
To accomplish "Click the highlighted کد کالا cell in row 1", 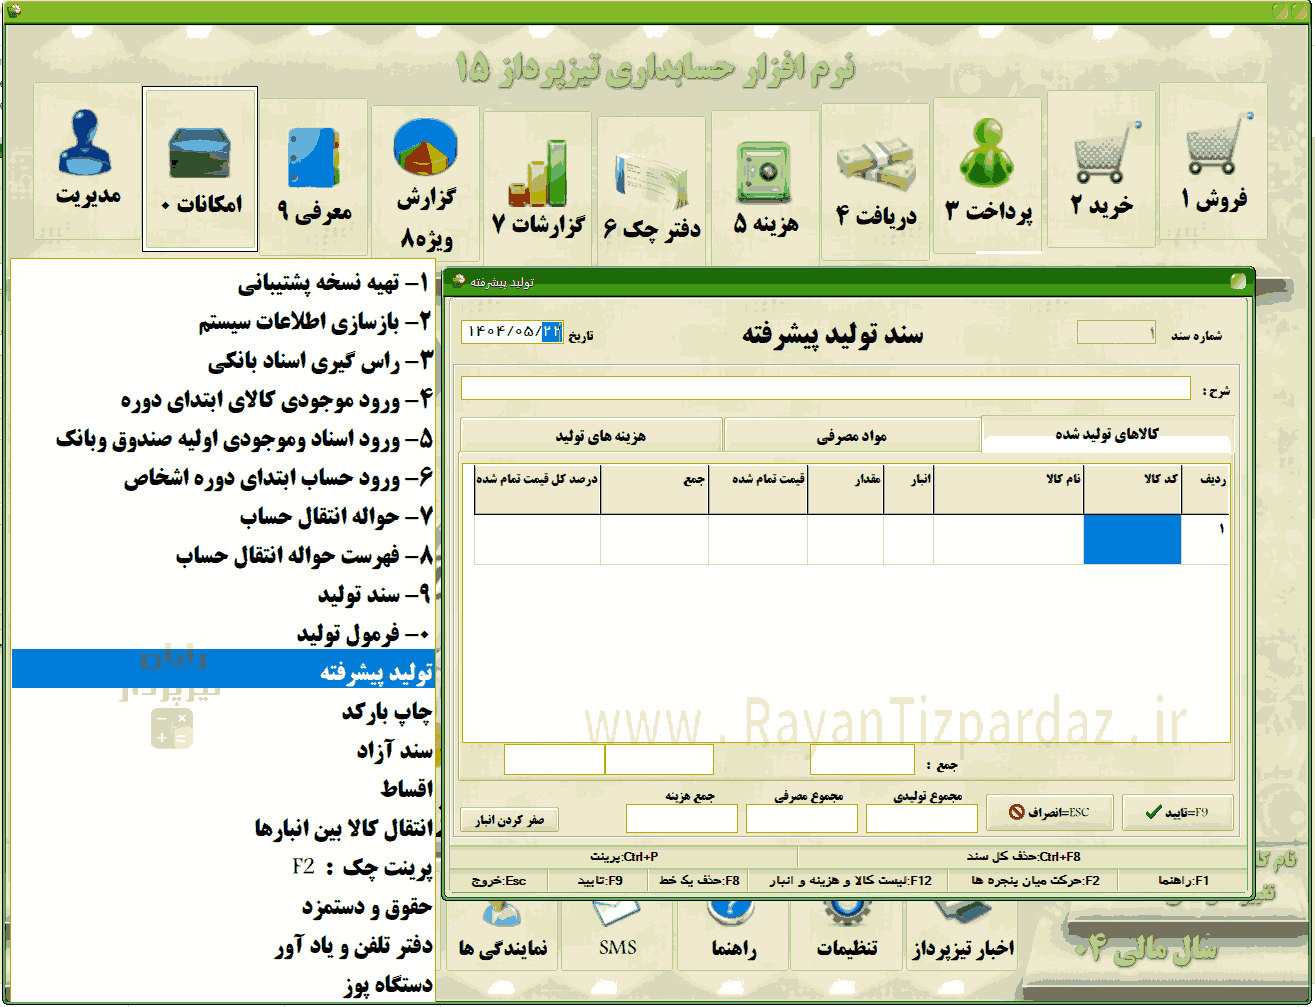I will (x=1133, y=539).
